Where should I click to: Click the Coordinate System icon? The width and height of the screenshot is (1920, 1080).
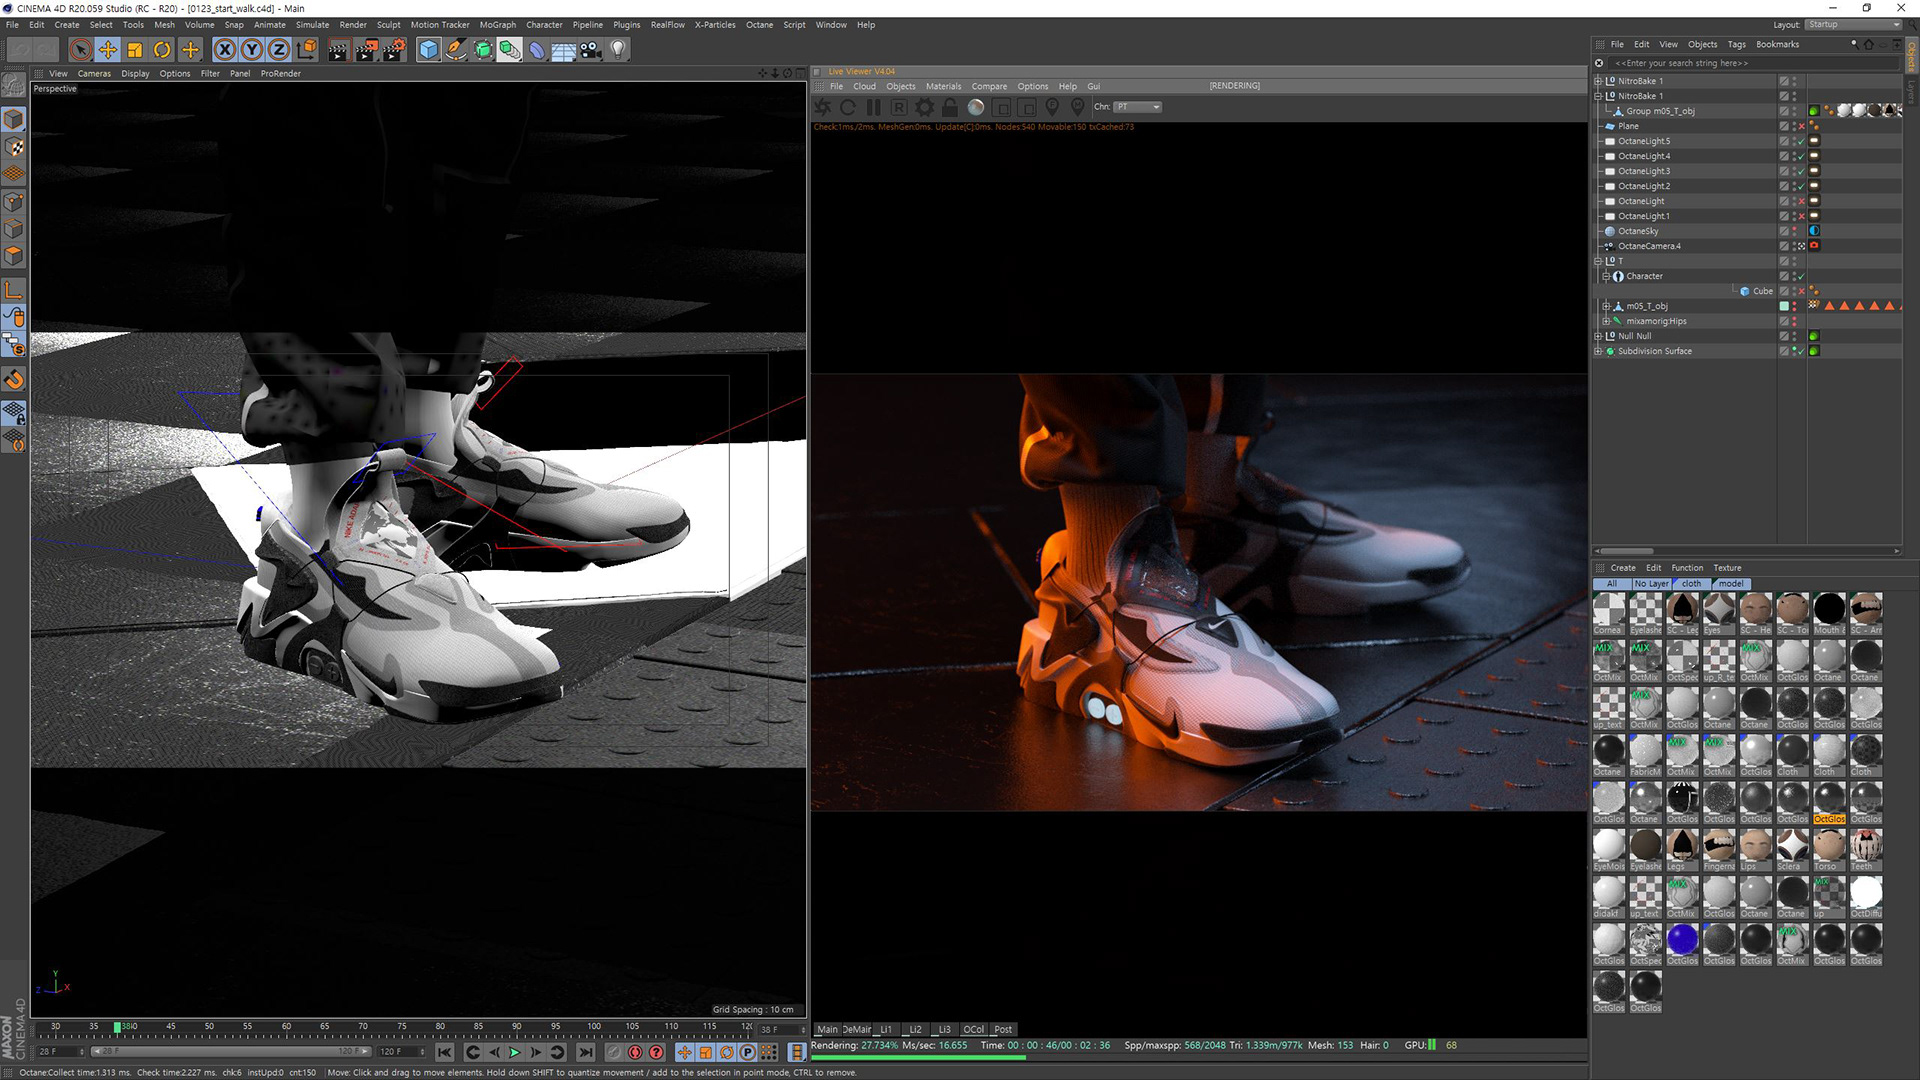pyautogui.click(x=307, y=49)
